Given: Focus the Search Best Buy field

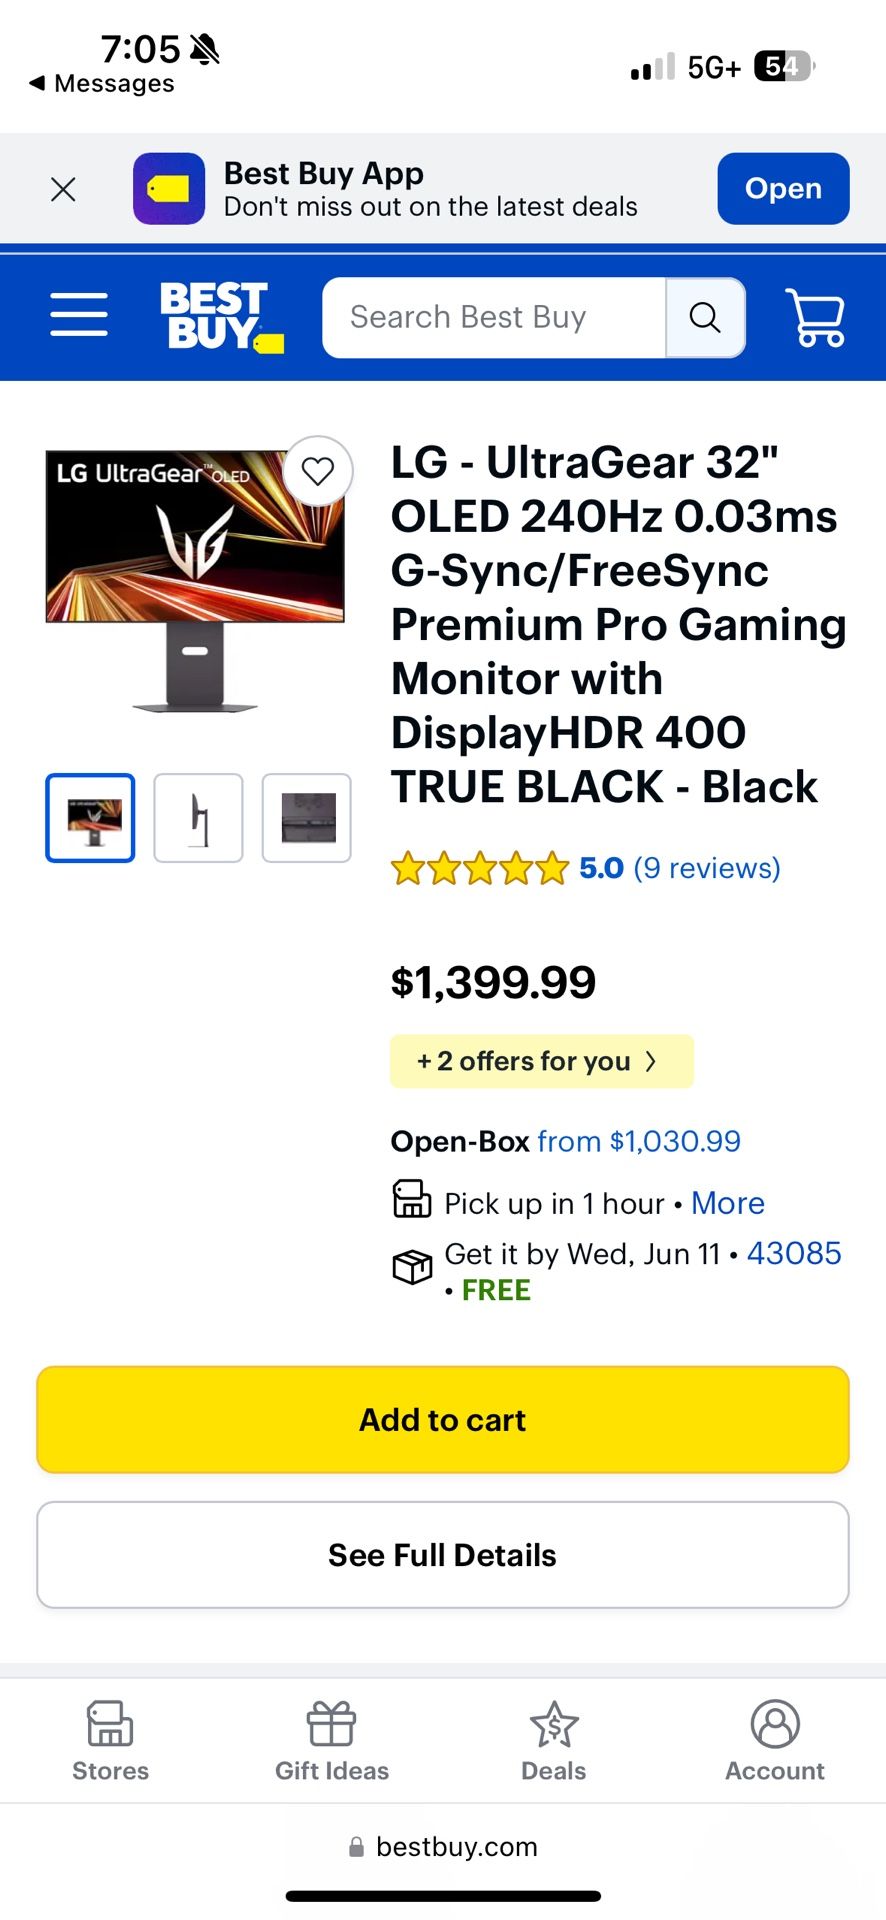Looking at the screenshot, I should [494, 317].
